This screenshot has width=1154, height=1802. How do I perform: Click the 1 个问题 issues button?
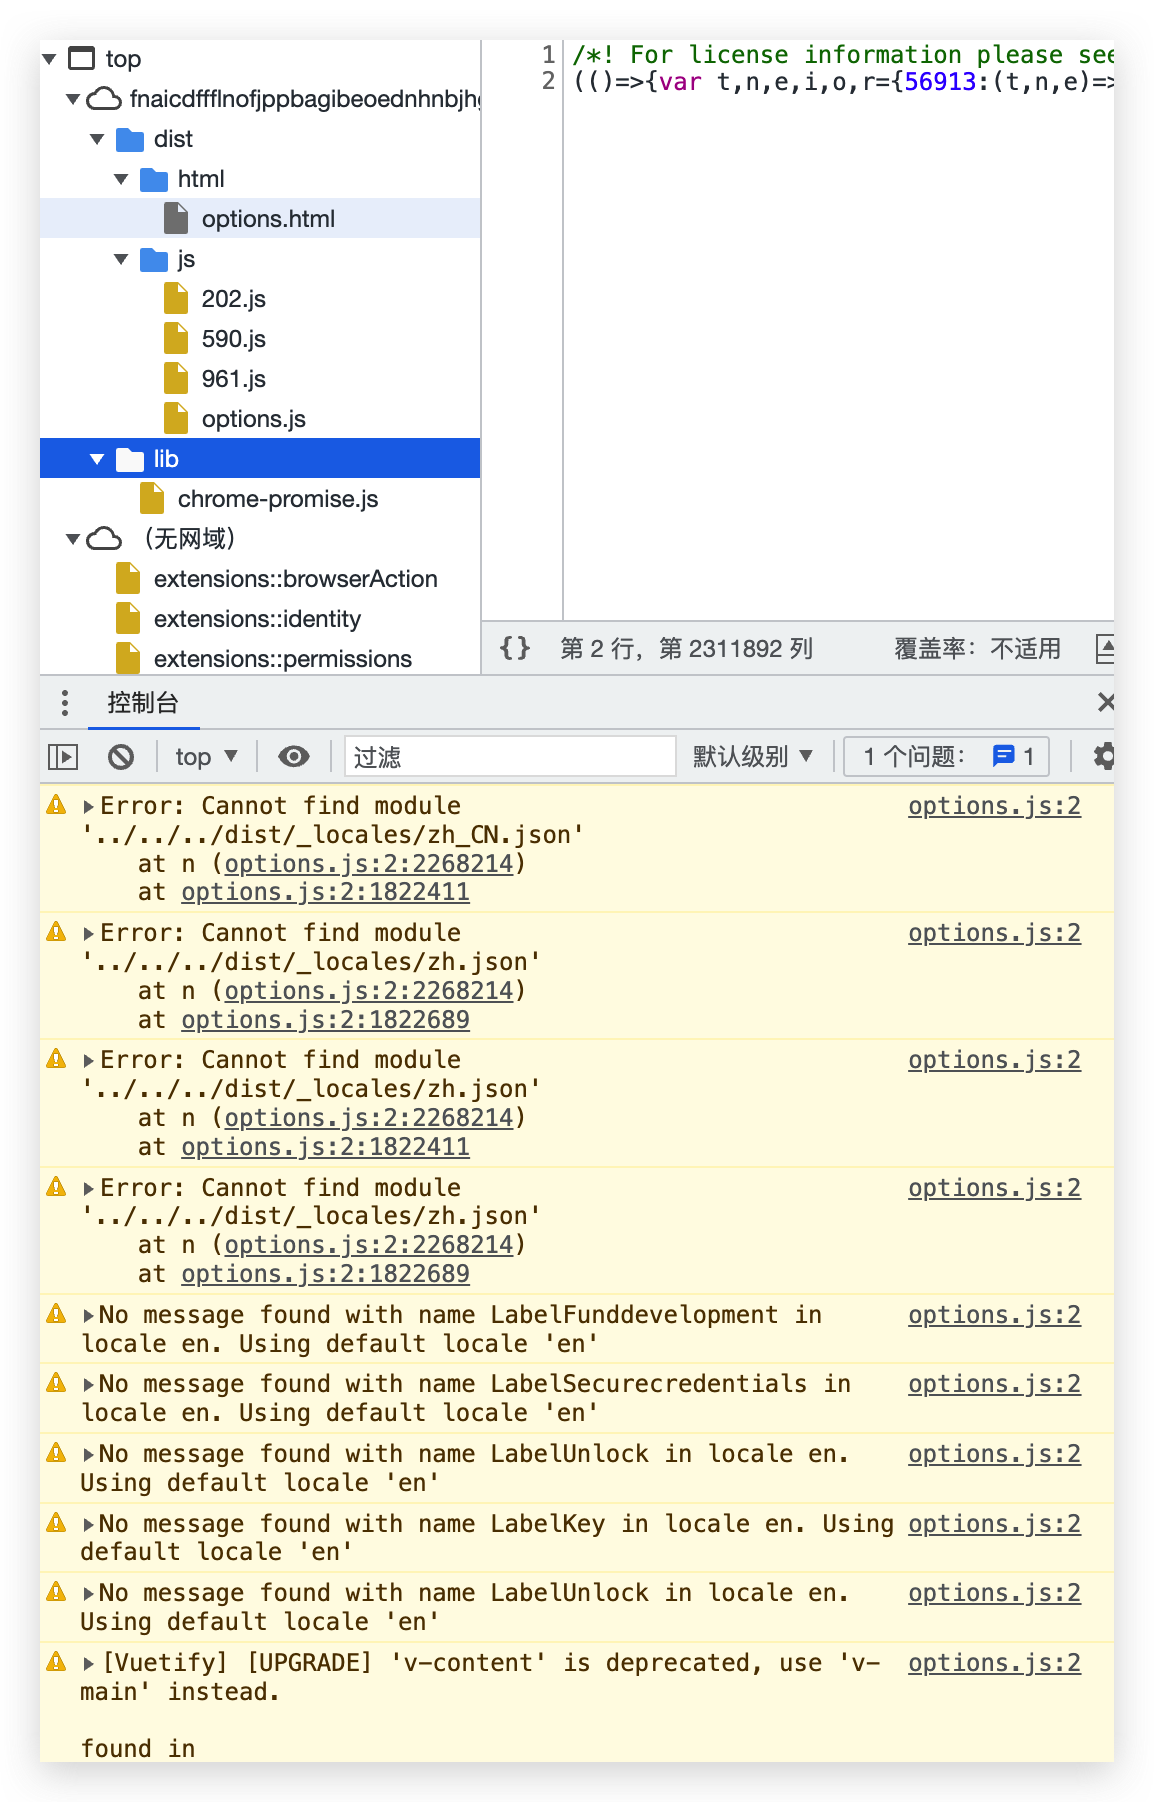click(947, 757)
